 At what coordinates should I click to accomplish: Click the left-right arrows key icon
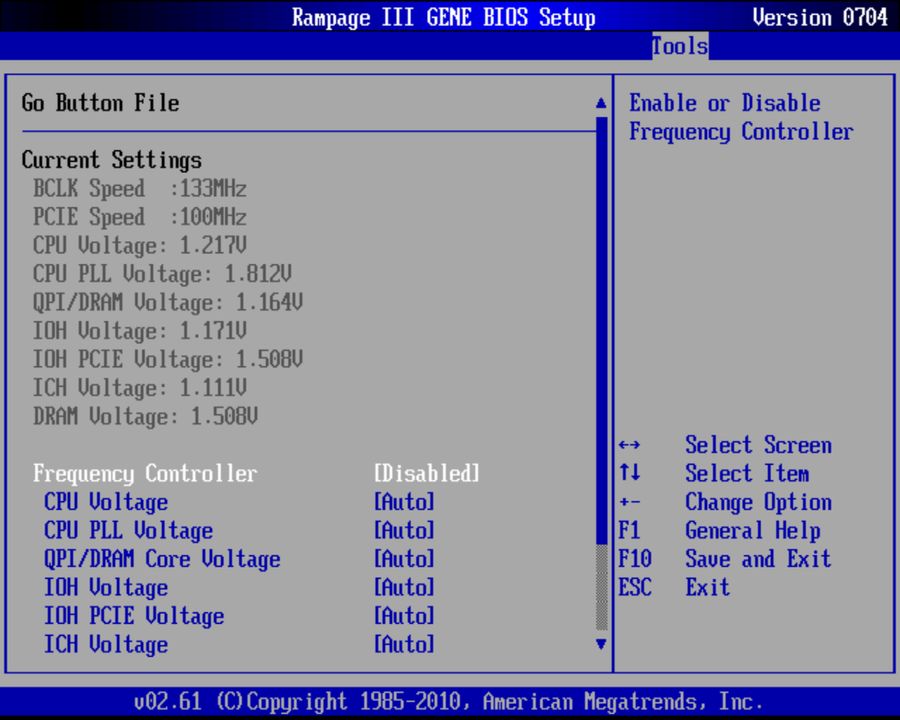630,445
